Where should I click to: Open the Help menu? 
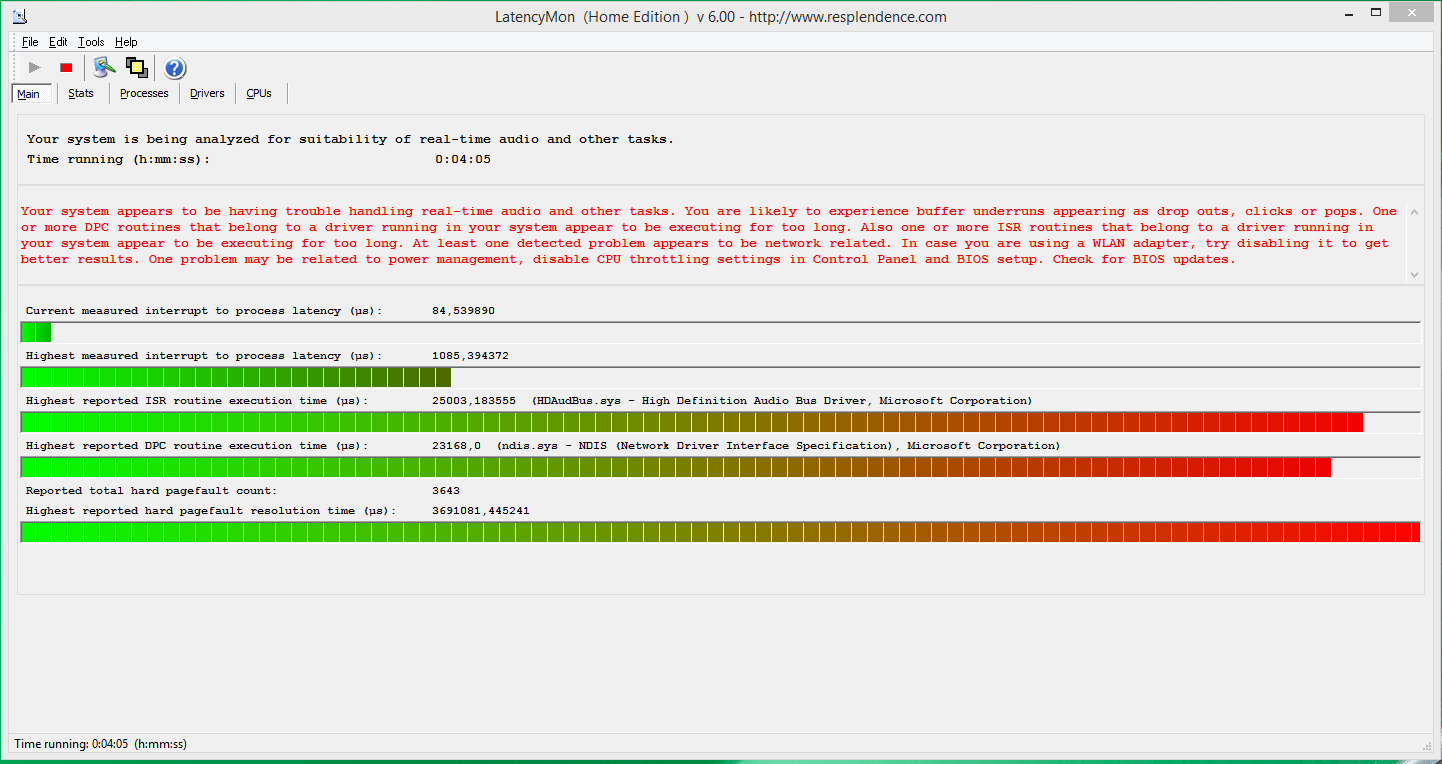tap(126, 42)
